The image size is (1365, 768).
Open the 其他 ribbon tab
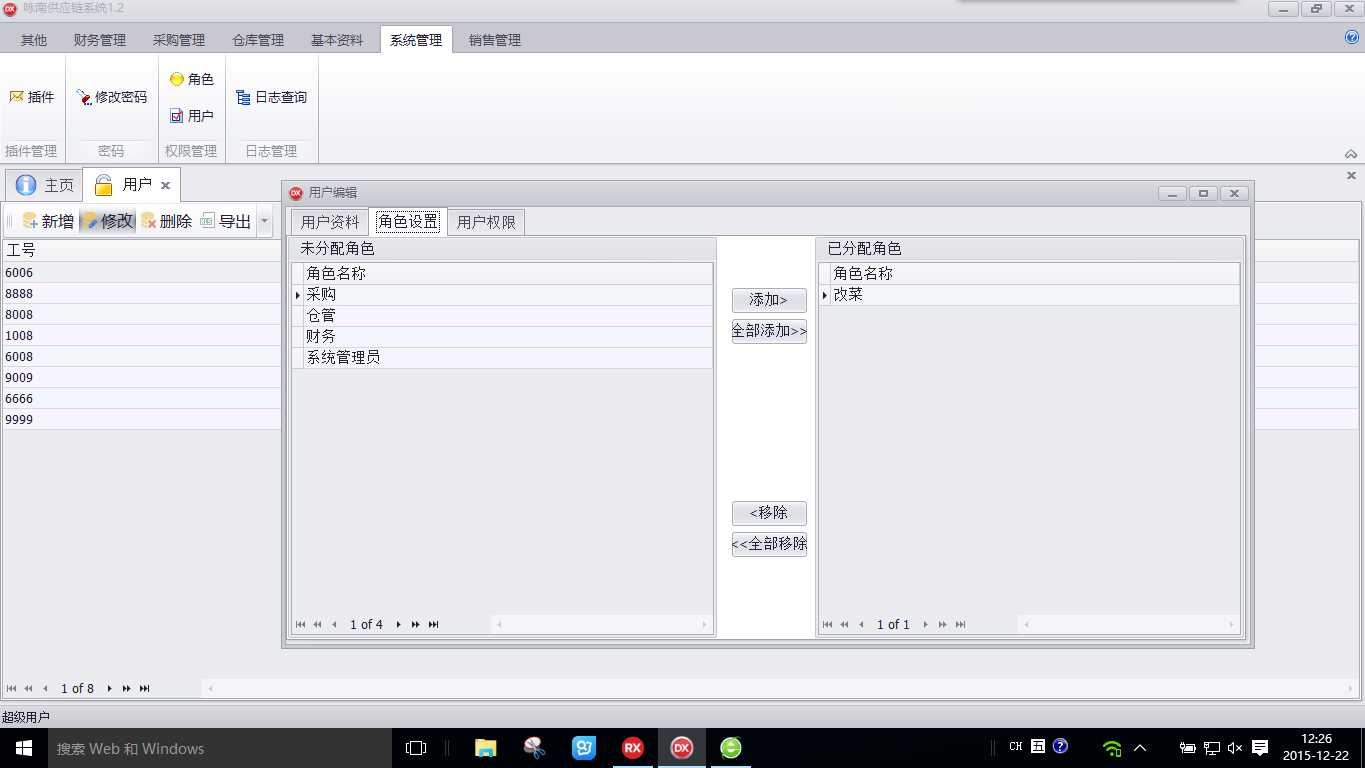click(34, 40)
